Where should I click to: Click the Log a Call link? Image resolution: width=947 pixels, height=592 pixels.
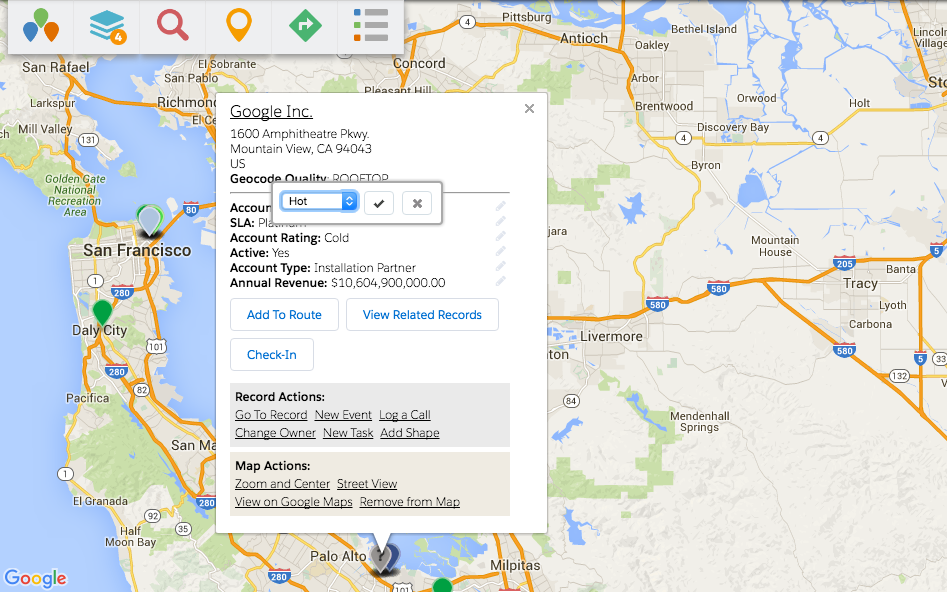(405, 415)
